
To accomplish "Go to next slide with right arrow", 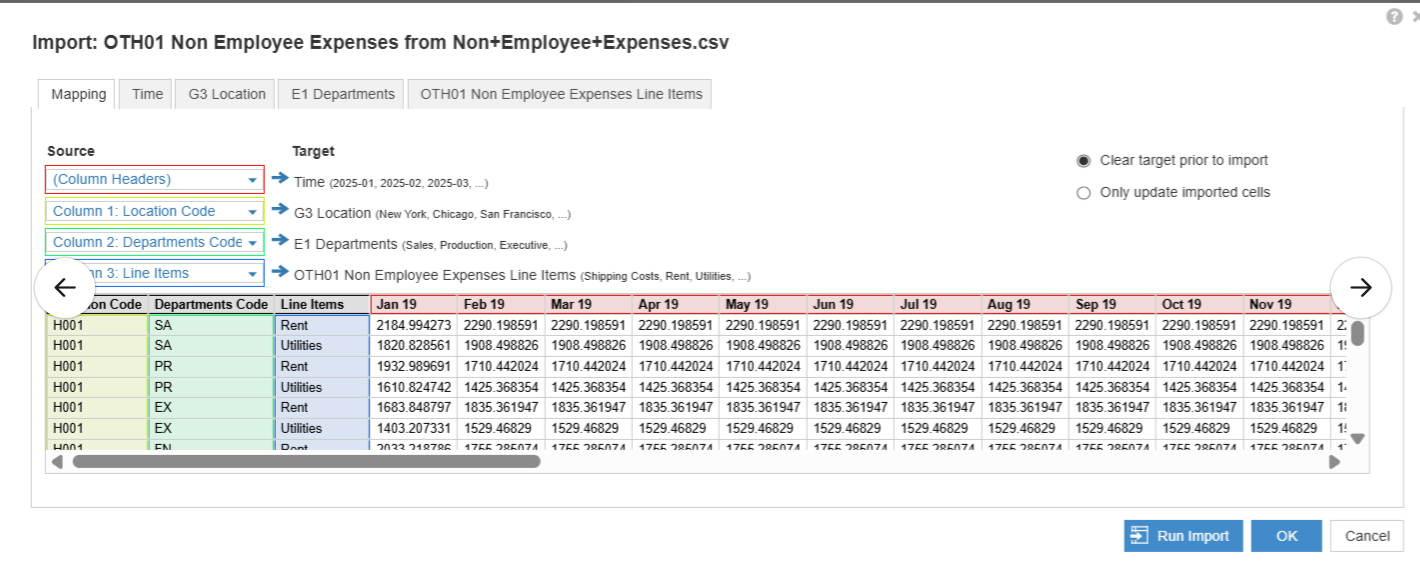I will coord(1361,288).
